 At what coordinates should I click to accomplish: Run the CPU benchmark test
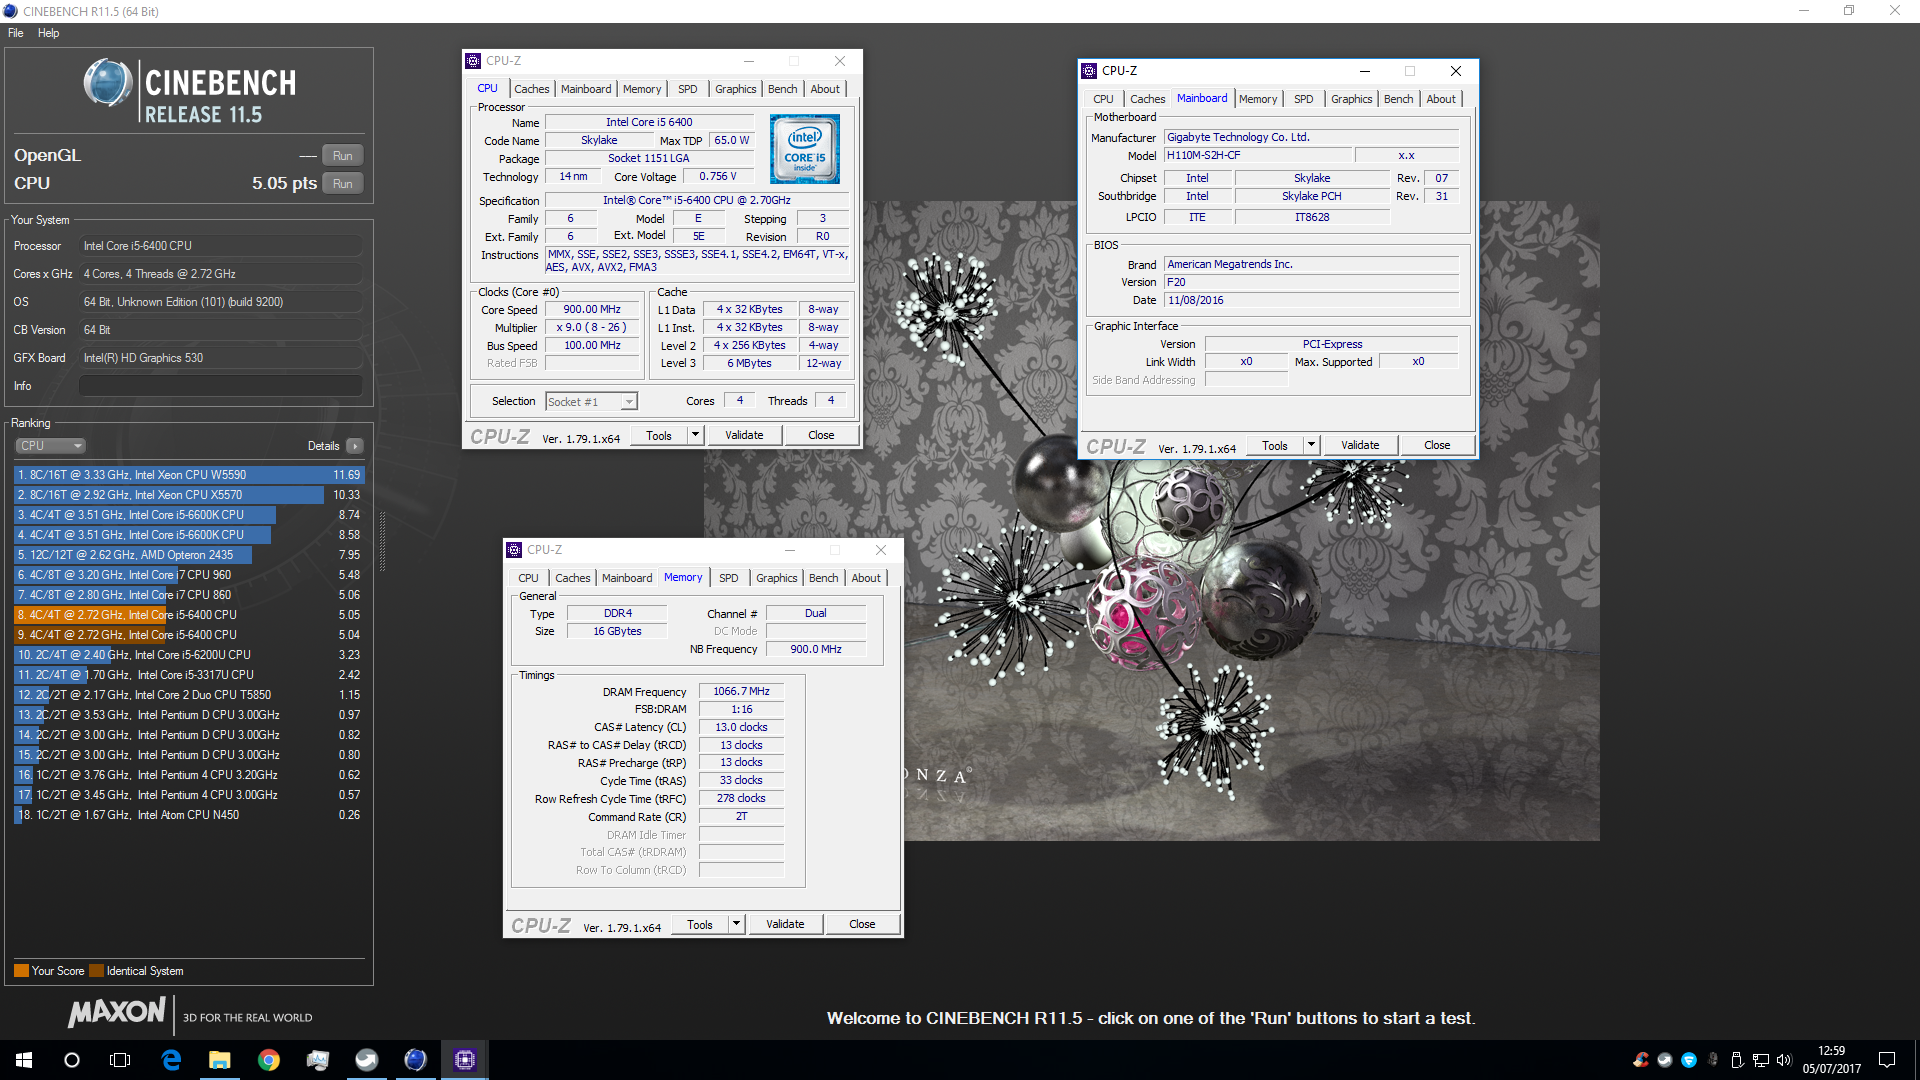click(343, 184)
